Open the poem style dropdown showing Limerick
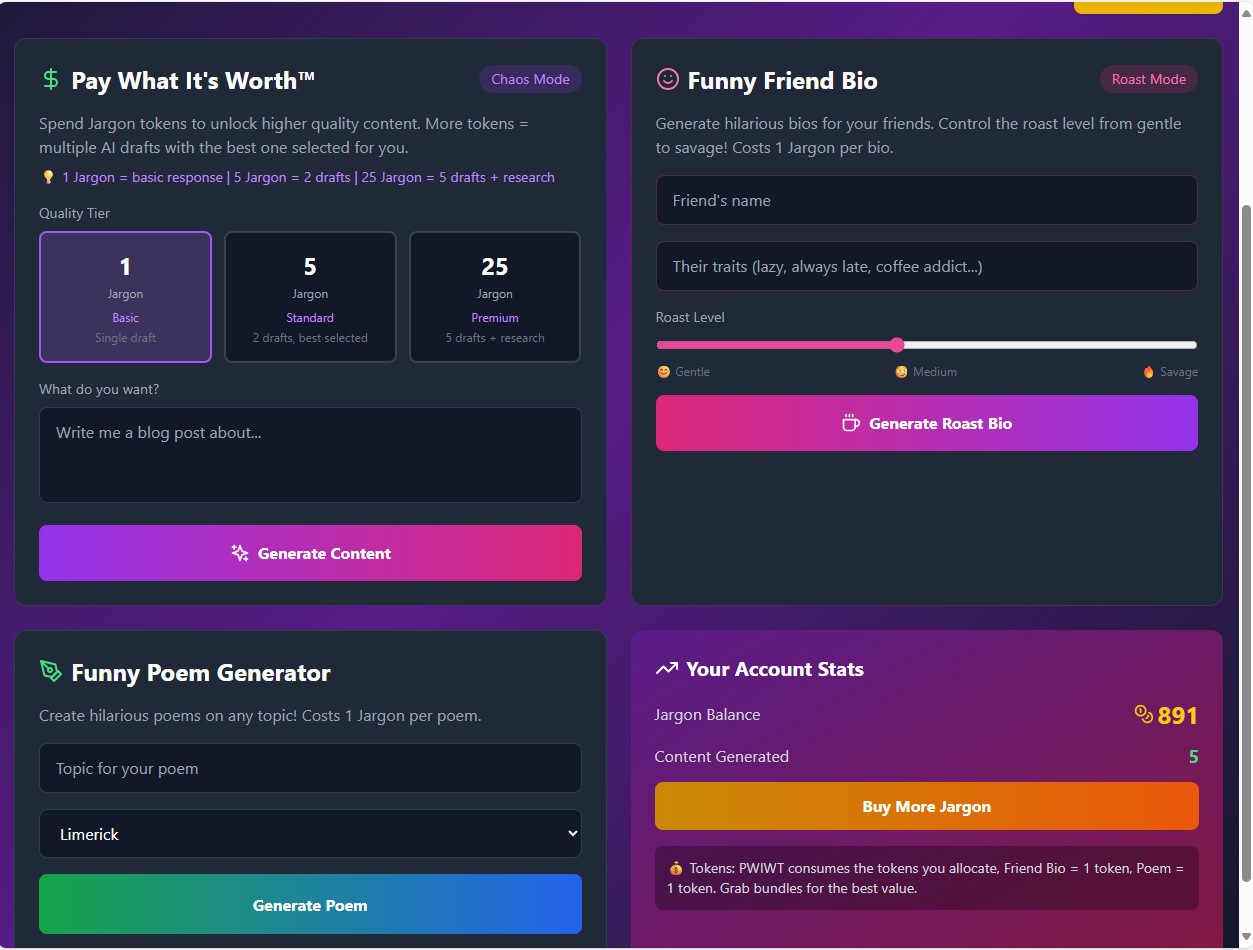 click(310, 833)
